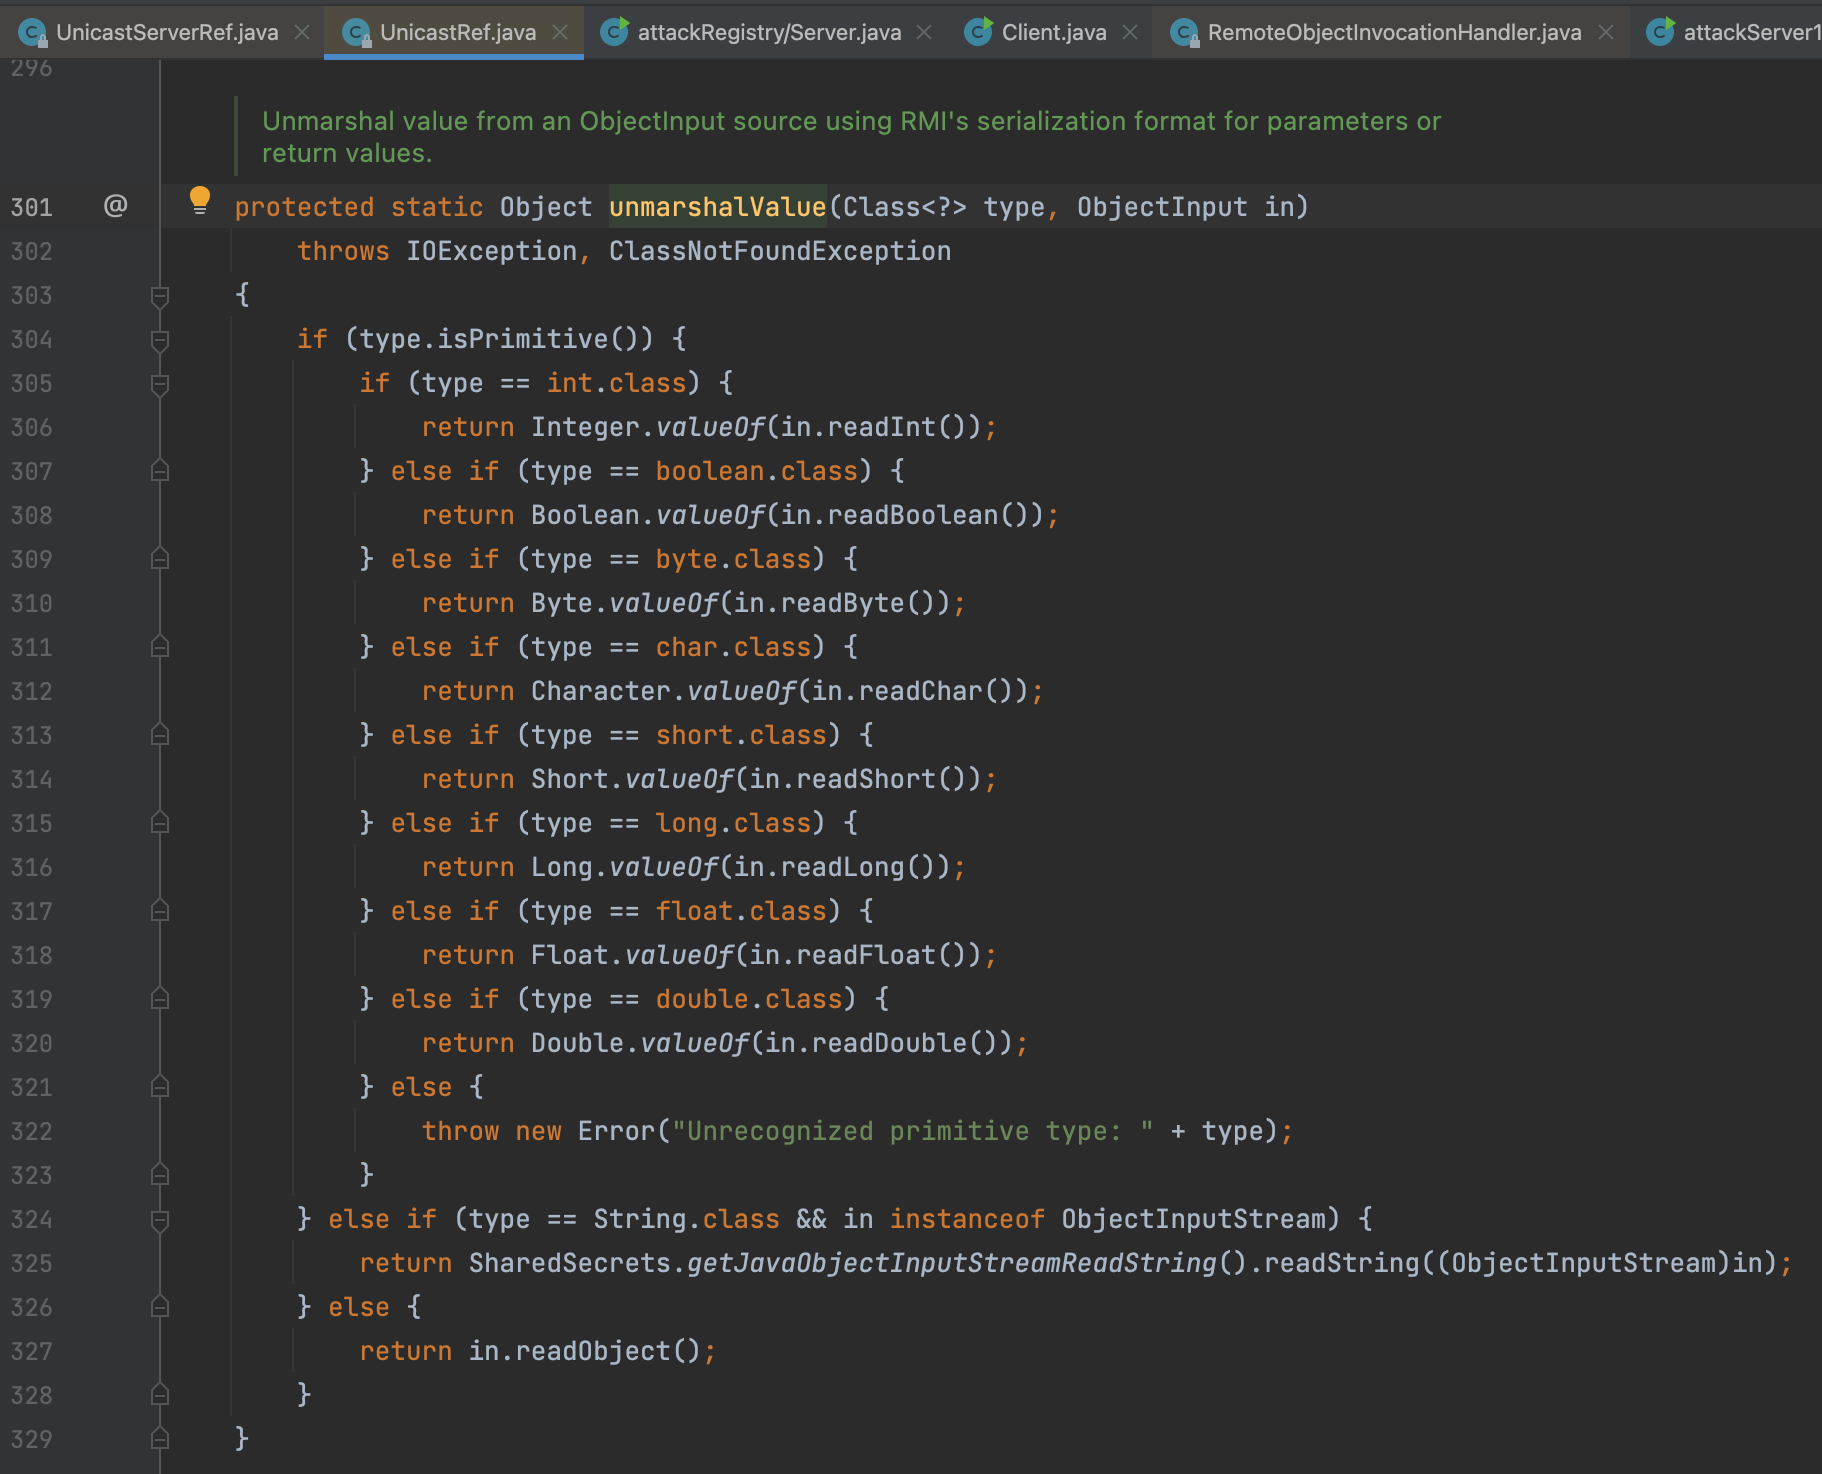Click type.isPrimitive() on line 304

(x=499, y=339)
